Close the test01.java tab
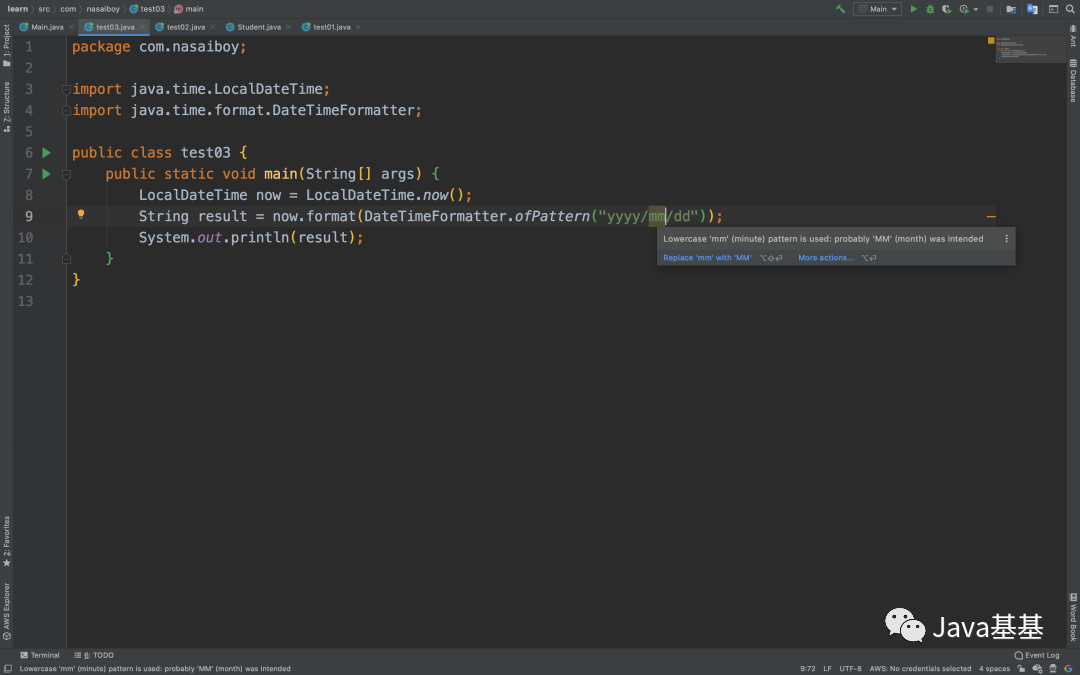Screen dimensions: 1080x675 pyautogui.click(x=358, y=28)
